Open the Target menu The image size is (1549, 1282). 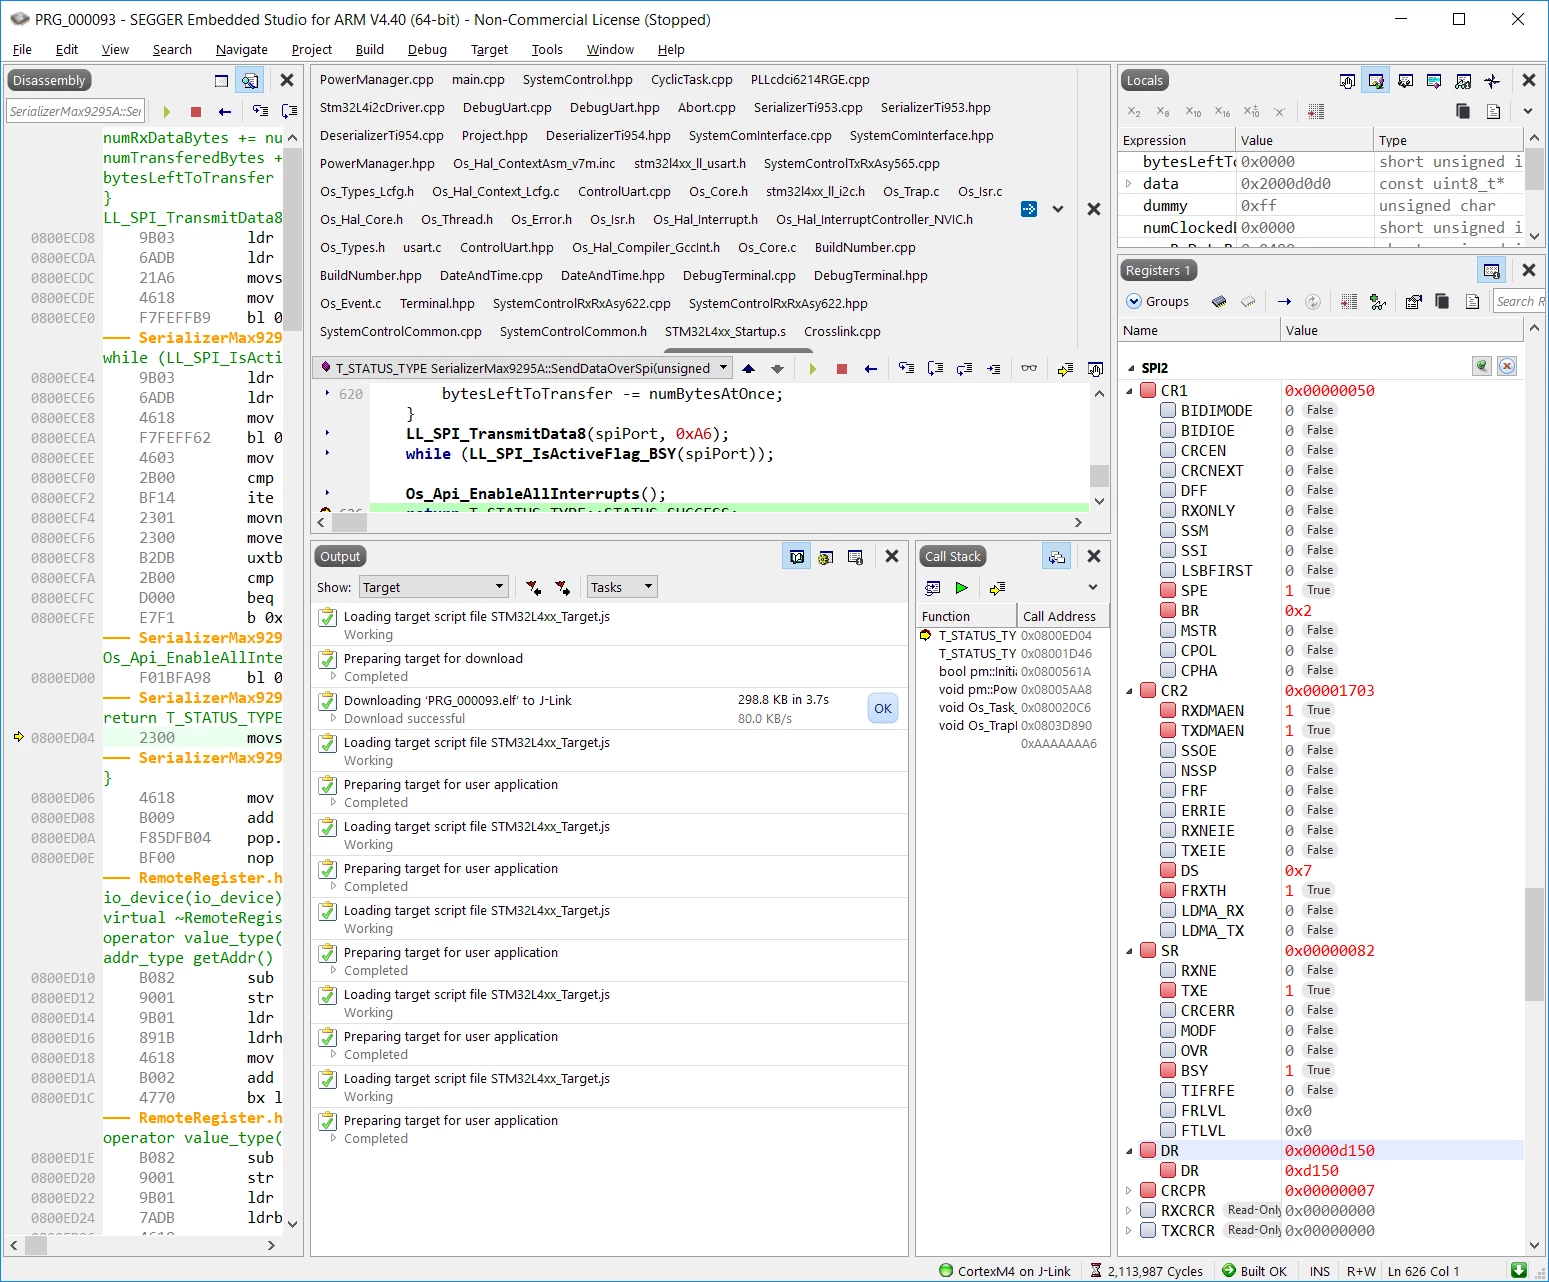tap(489, 49)
